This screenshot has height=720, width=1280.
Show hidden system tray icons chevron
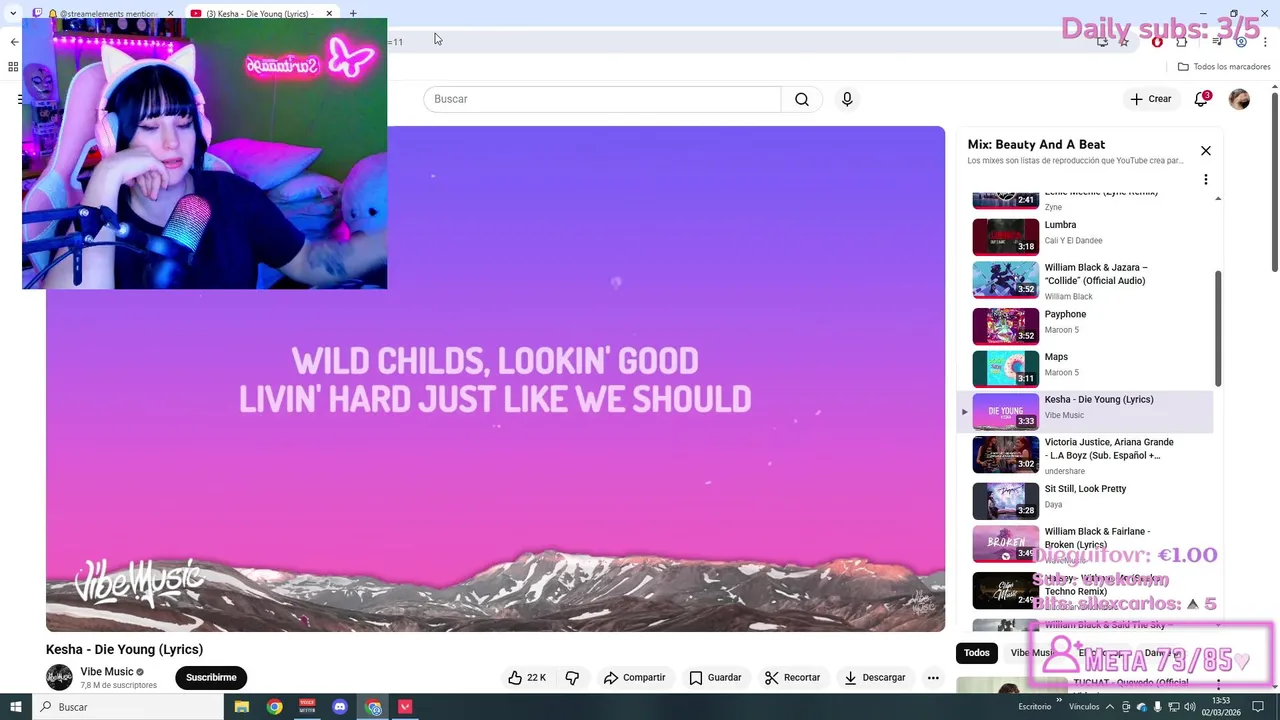coord(1111,707)
